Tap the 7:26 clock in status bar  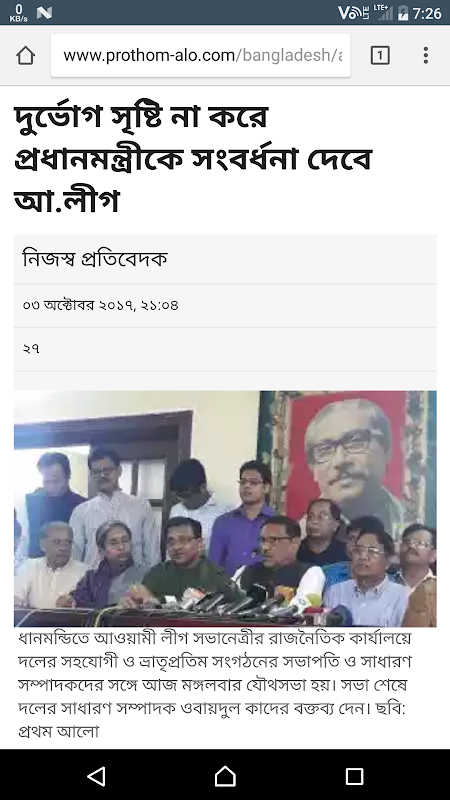click(427, 13)
